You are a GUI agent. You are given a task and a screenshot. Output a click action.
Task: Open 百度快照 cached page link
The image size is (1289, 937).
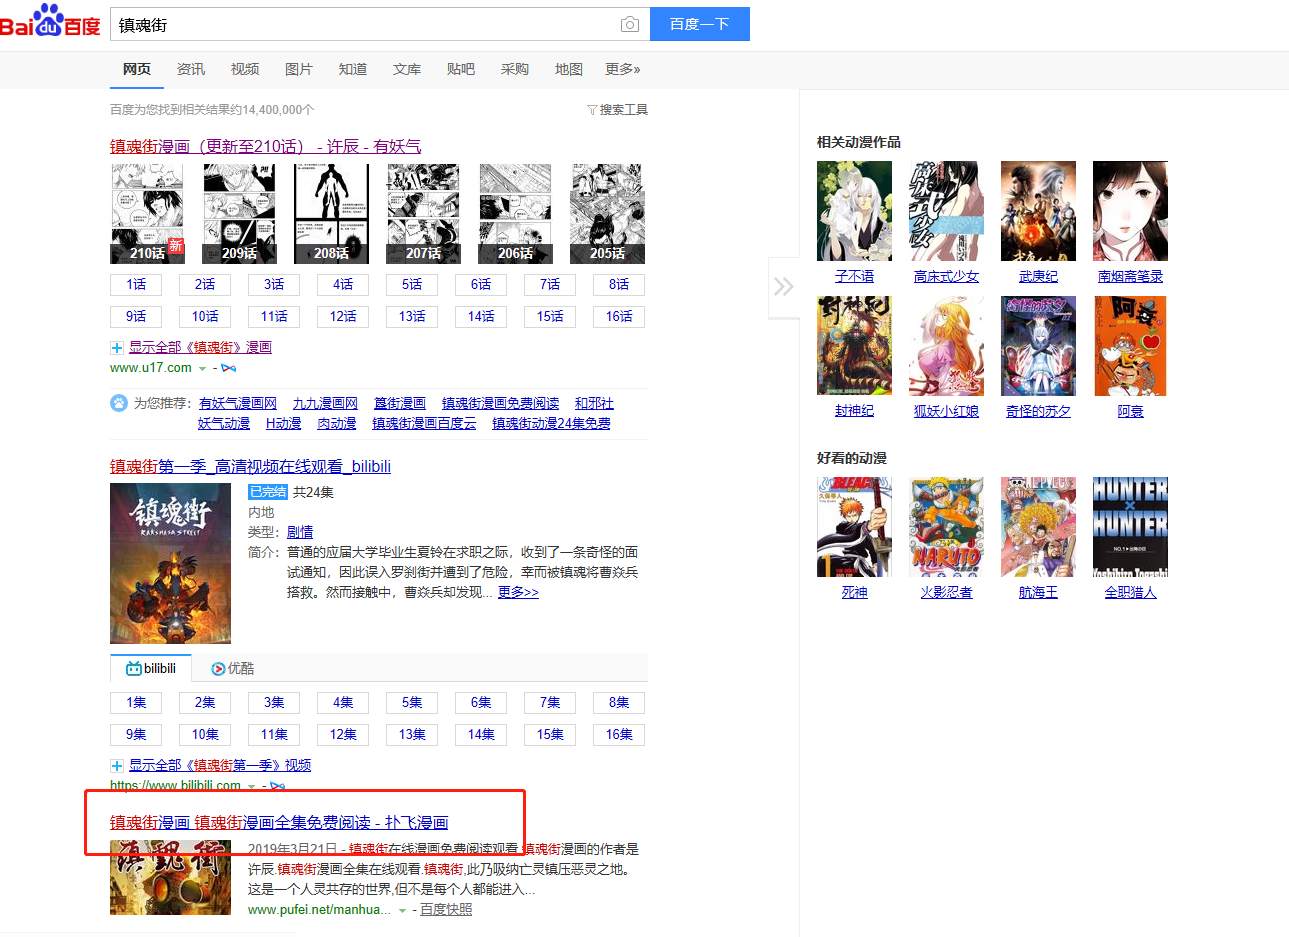tap(446, 909)
